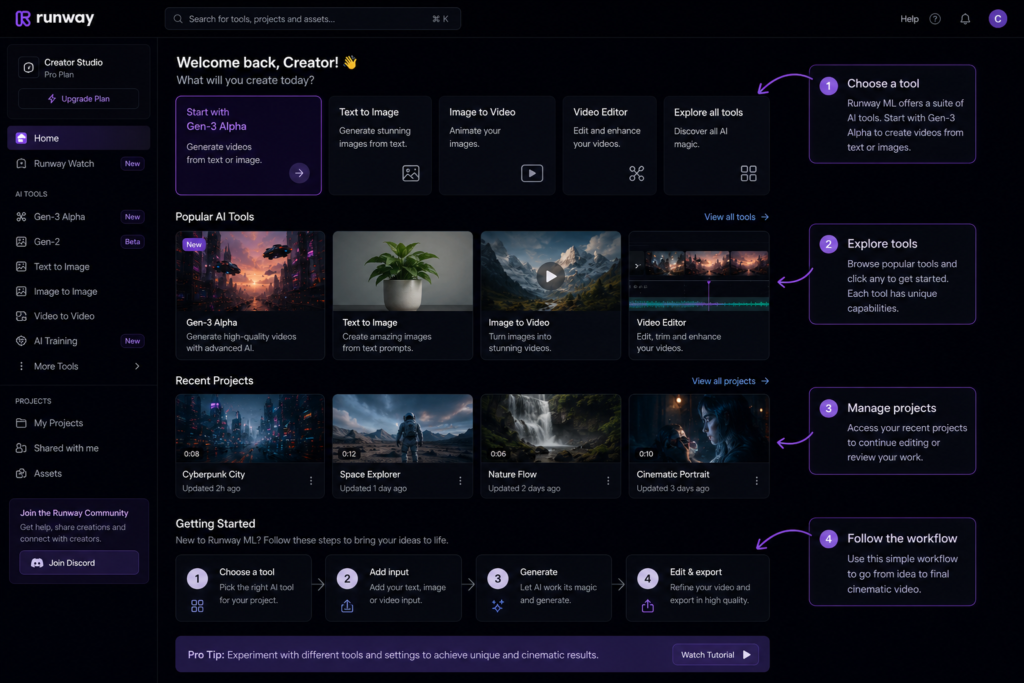
Task: Click the Join the Runway Community heading
Action: (74, 513)
